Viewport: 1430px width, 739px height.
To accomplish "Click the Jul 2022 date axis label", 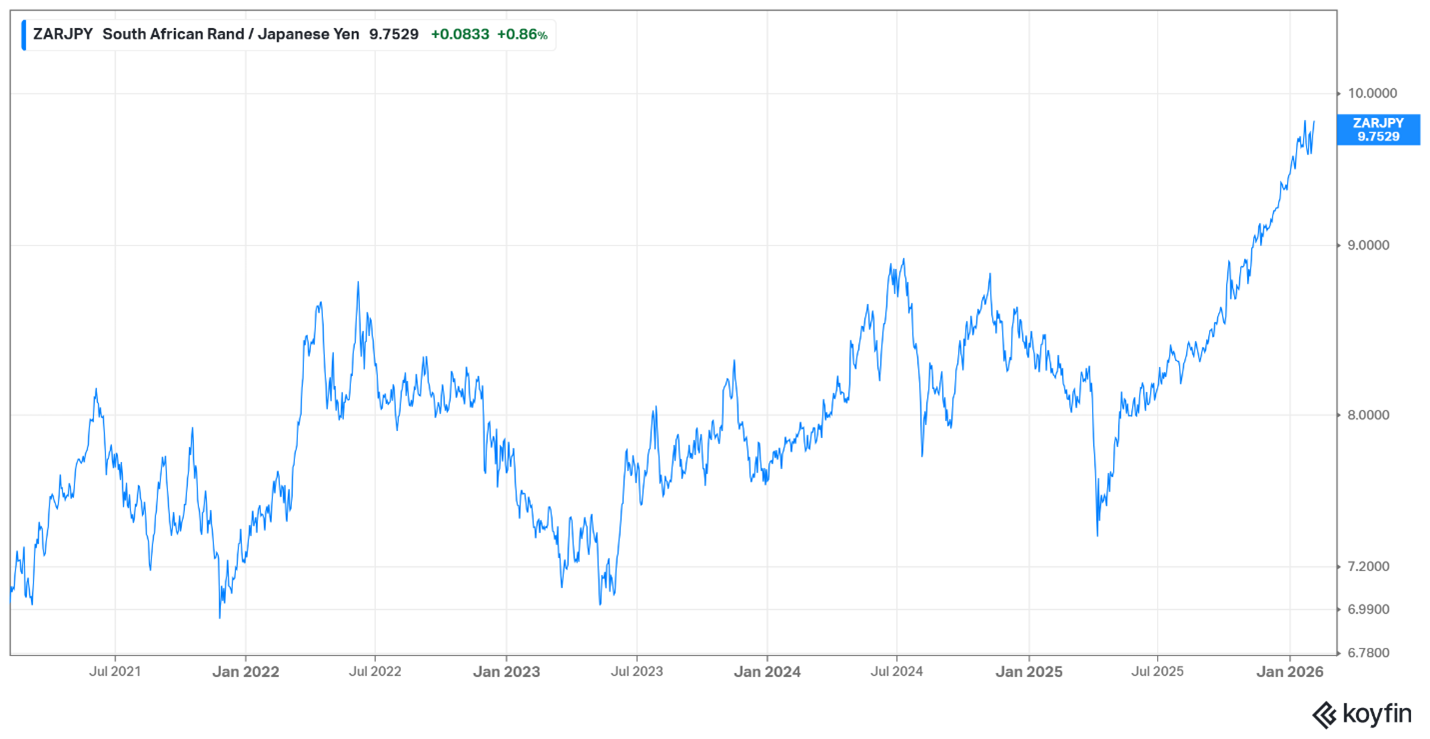I will point(375,671).
